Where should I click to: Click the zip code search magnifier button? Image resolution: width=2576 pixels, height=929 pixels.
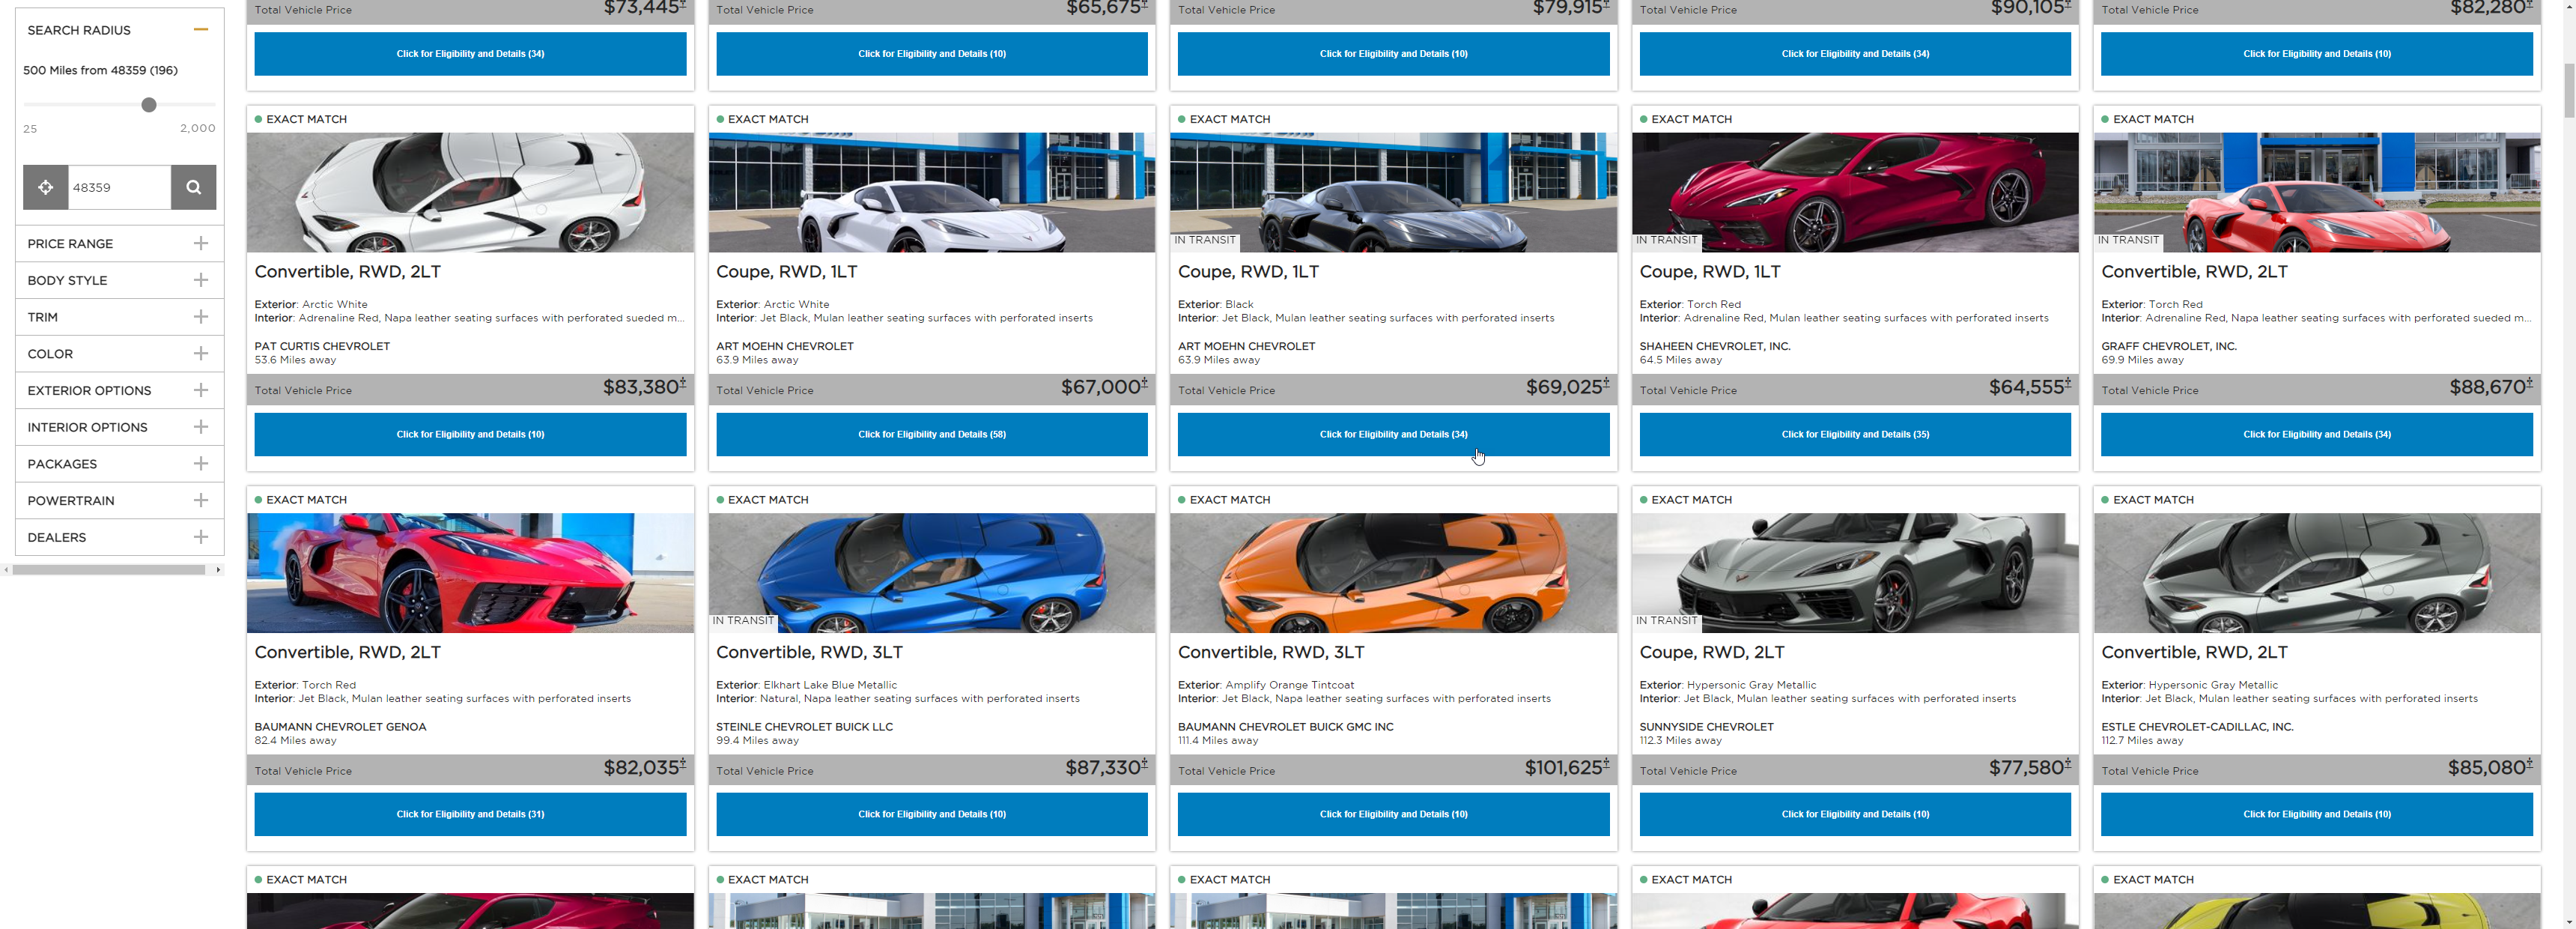pos(194,187)
